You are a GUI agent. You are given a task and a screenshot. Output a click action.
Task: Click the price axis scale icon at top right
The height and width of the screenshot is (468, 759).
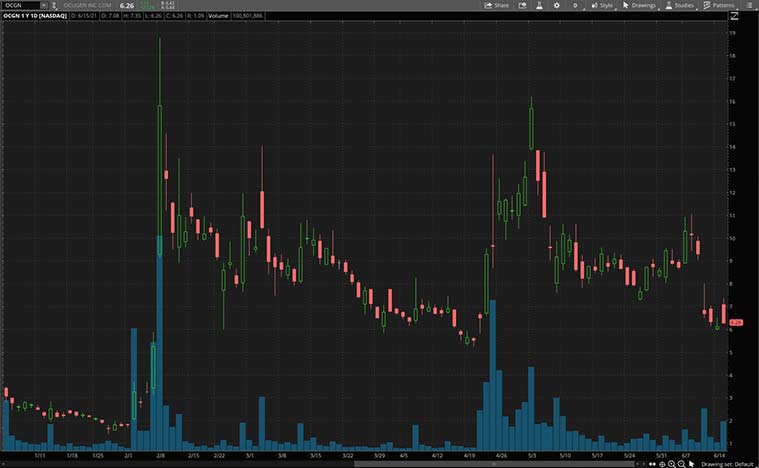click(x=734, y=16)
